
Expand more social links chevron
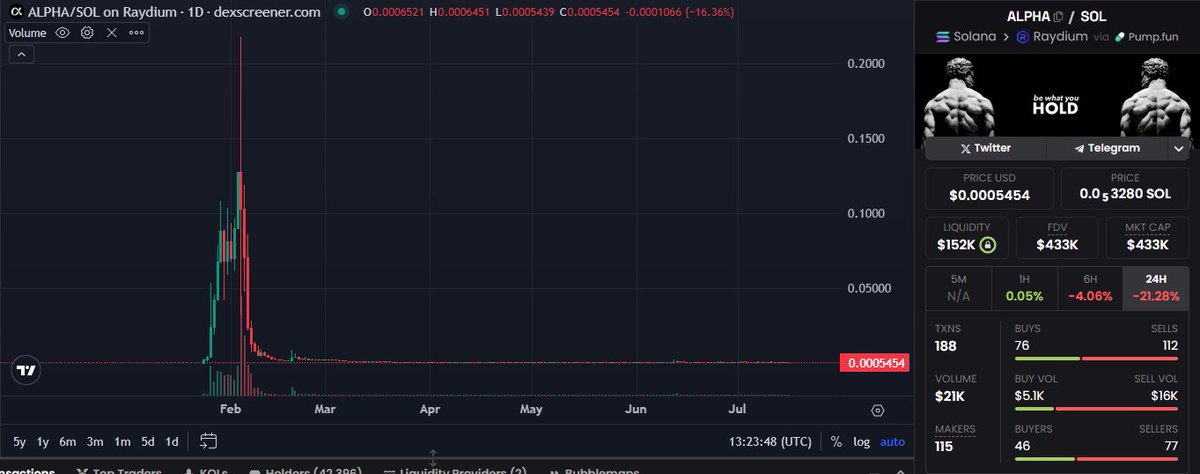pos(1178,148)
